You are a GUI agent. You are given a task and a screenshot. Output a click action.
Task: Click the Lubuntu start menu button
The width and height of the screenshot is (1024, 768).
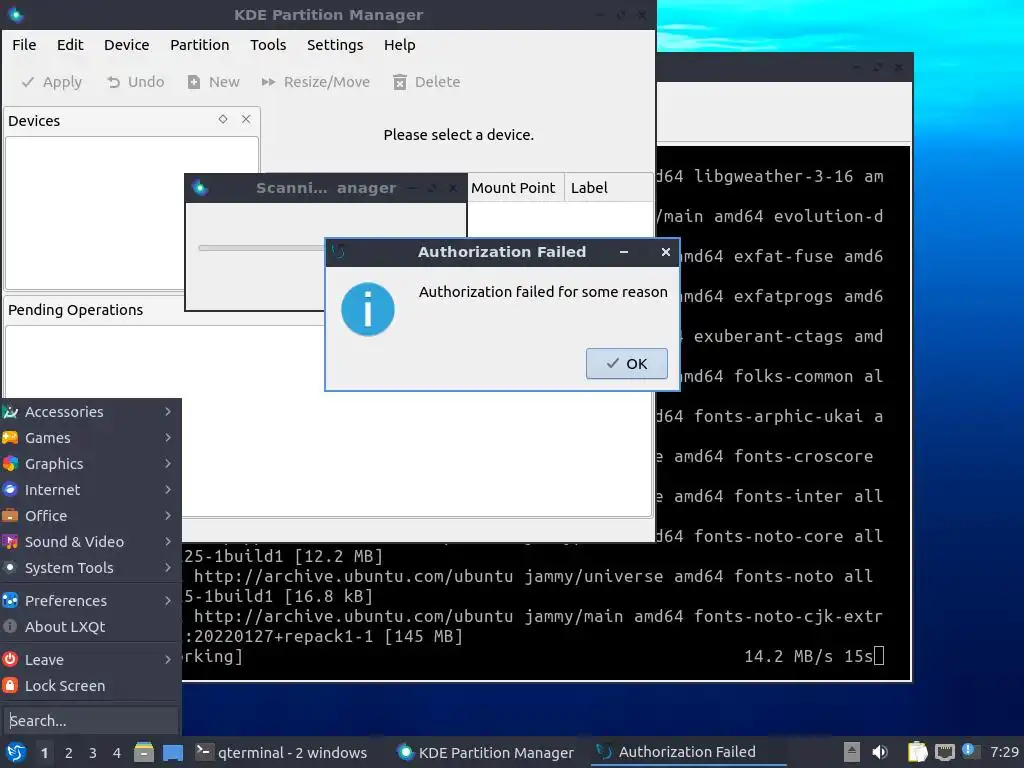16,753
